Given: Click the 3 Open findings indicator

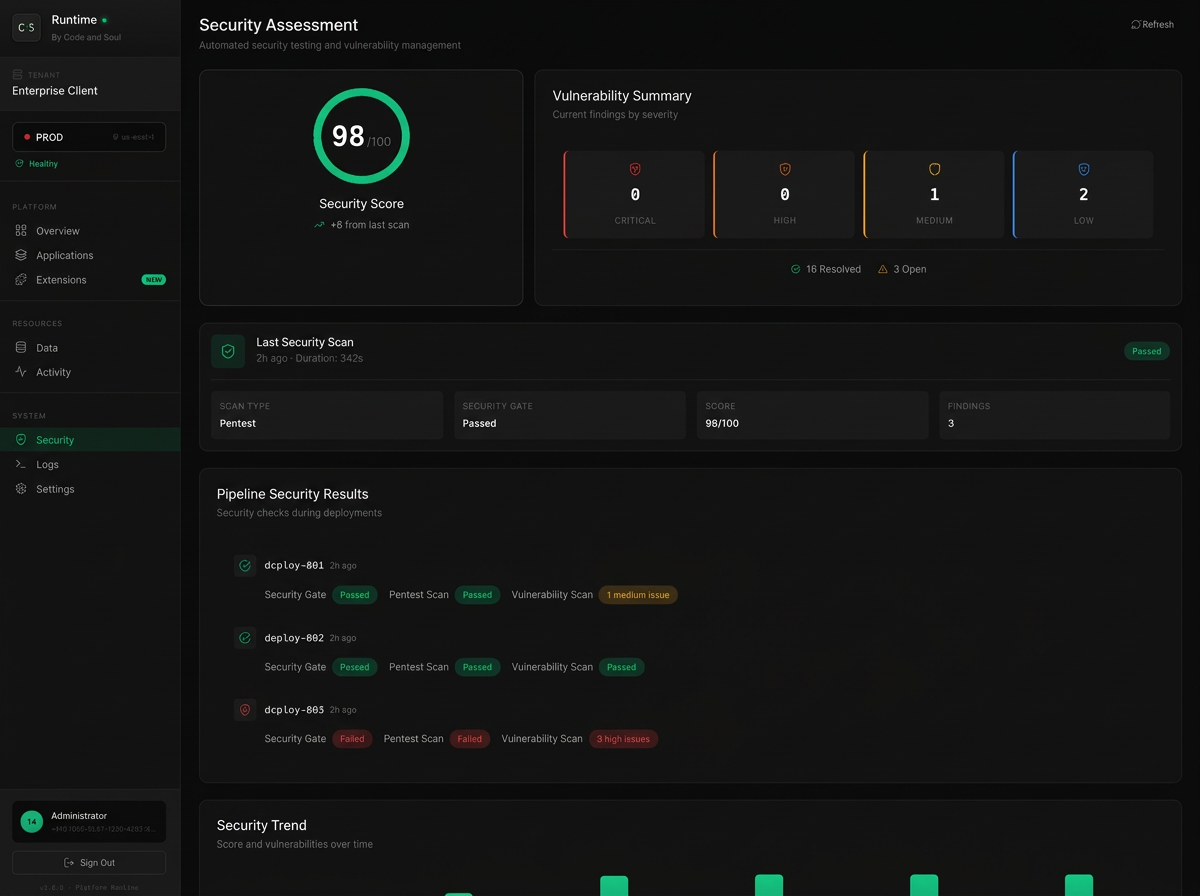Looking at the screenshot, I should coord(902,269).
